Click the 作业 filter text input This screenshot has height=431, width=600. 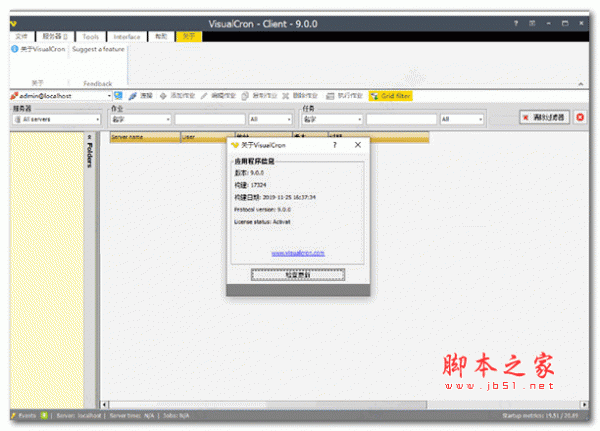point(210,119)
